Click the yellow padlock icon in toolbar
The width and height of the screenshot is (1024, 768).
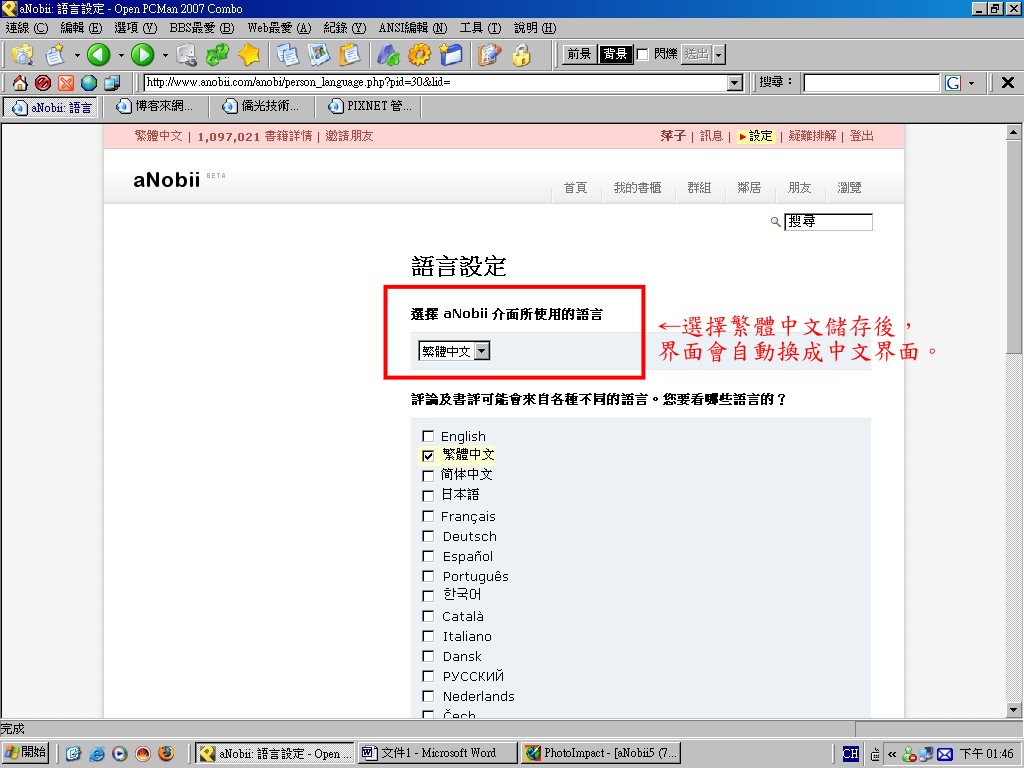click(521, 55)
